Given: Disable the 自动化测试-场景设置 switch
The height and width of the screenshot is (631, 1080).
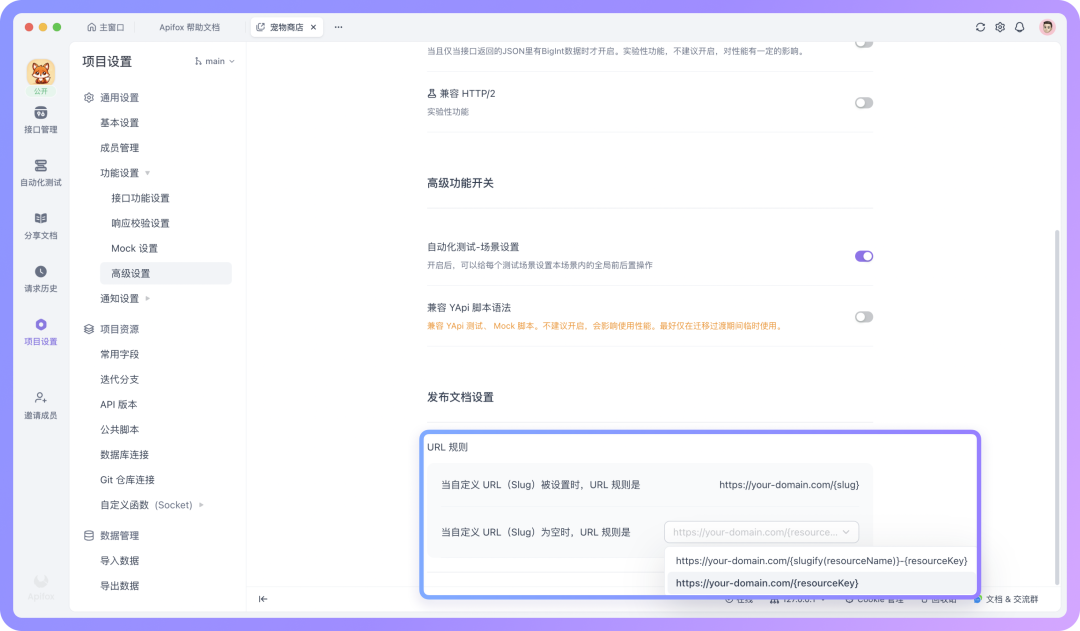Looking at the screenshot, I should tap(864, 256).
